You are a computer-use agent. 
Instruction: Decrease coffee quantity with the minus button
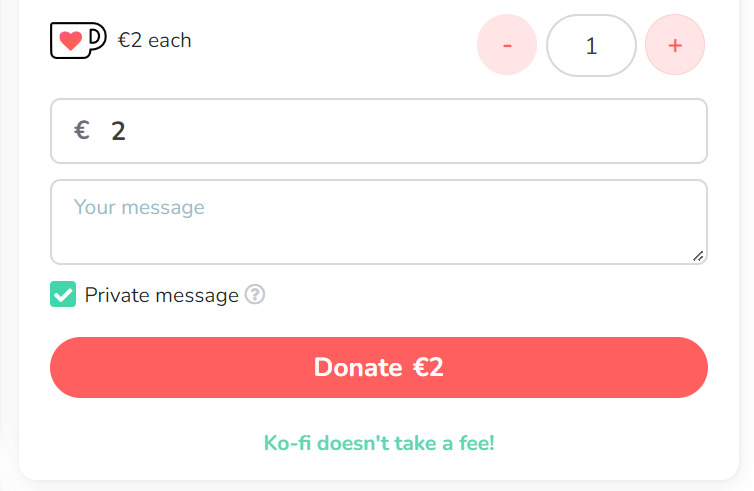507,45
